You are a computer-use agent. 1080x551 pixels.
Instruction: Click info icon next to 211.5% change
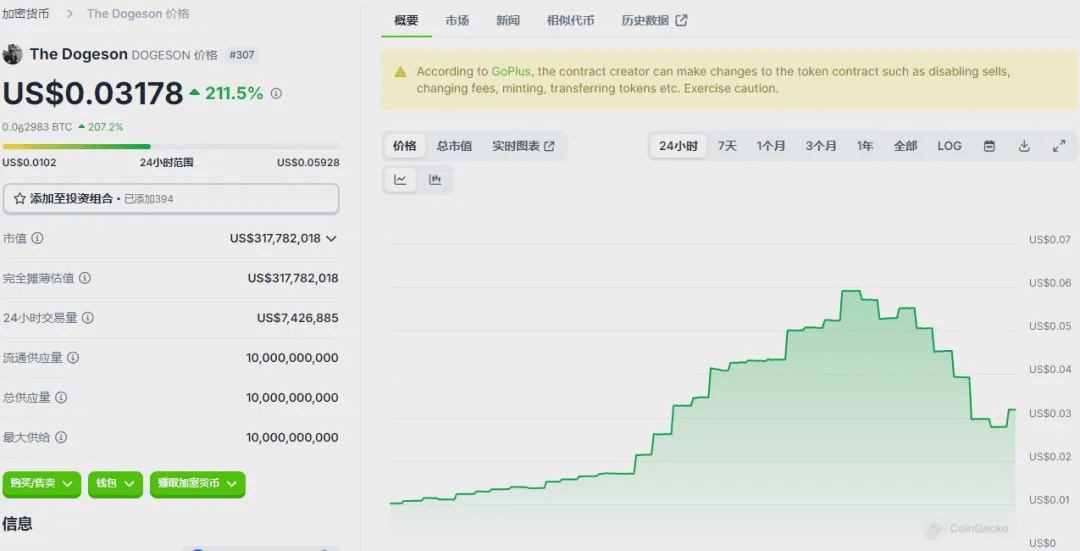point(276,93)
